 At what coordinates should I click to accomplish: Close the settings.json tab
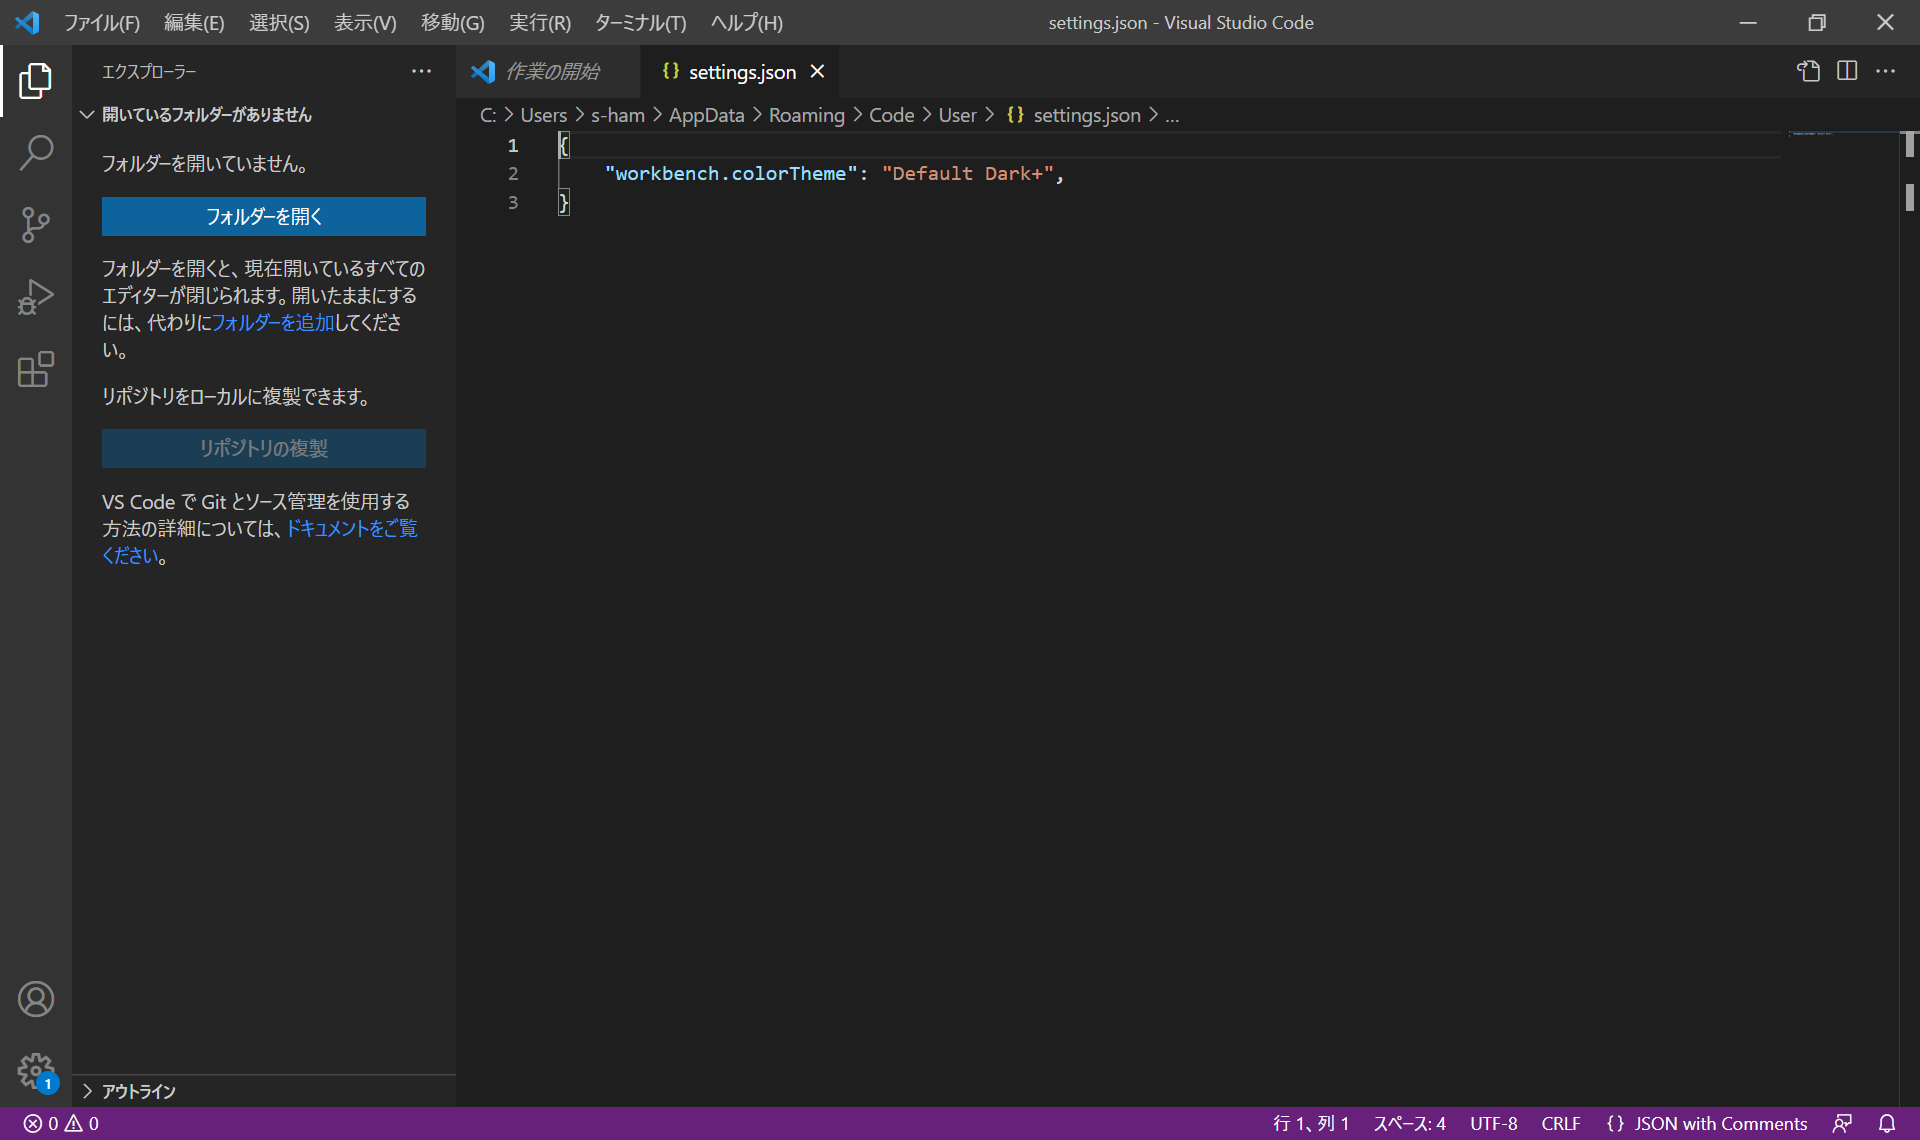817,71
